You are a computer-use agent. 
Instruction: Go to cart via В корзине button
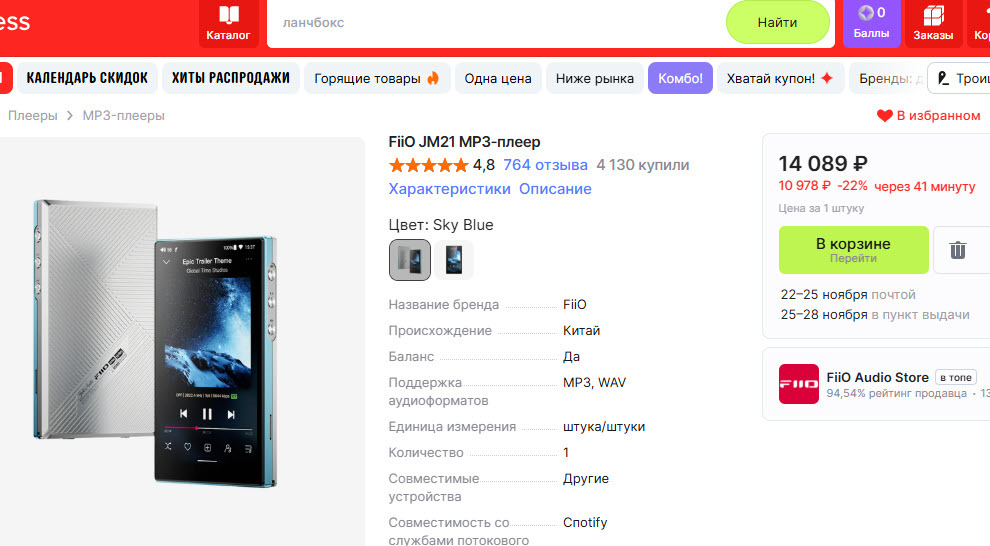[854, 250]
